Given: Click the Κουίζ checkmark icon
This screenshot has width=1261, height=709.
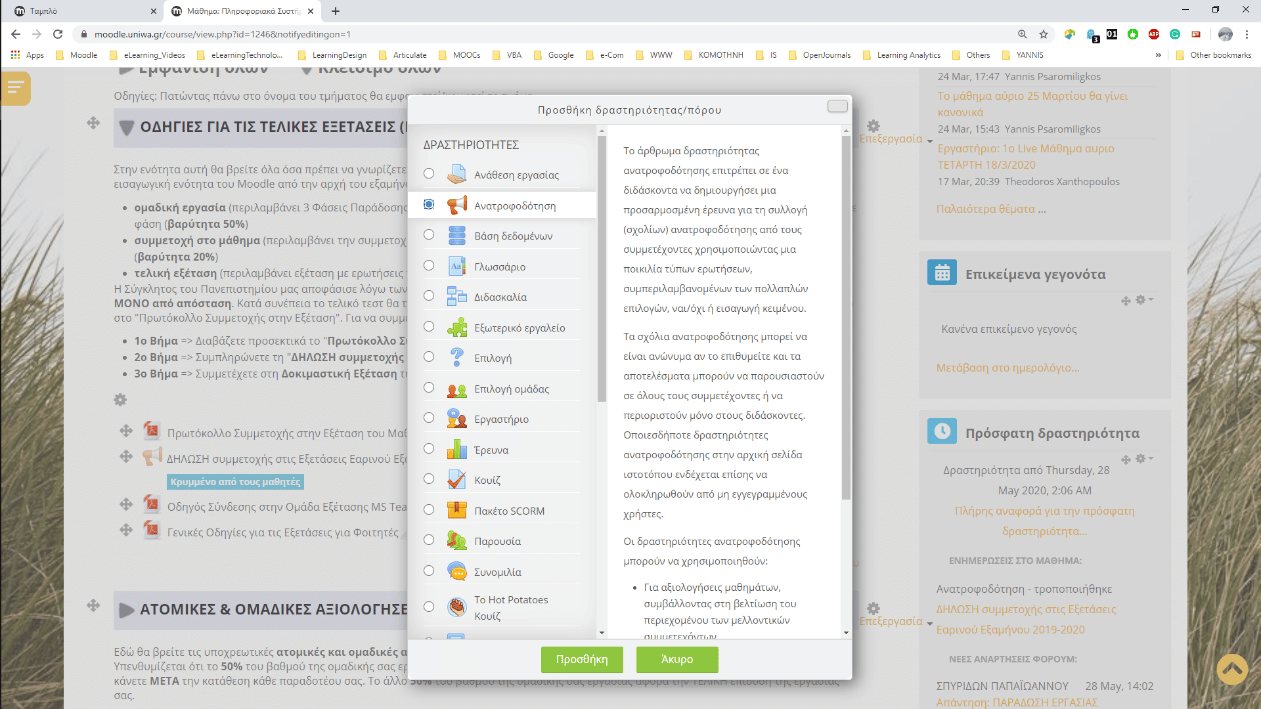Looking at the screenshot, I should click(456, 480).
